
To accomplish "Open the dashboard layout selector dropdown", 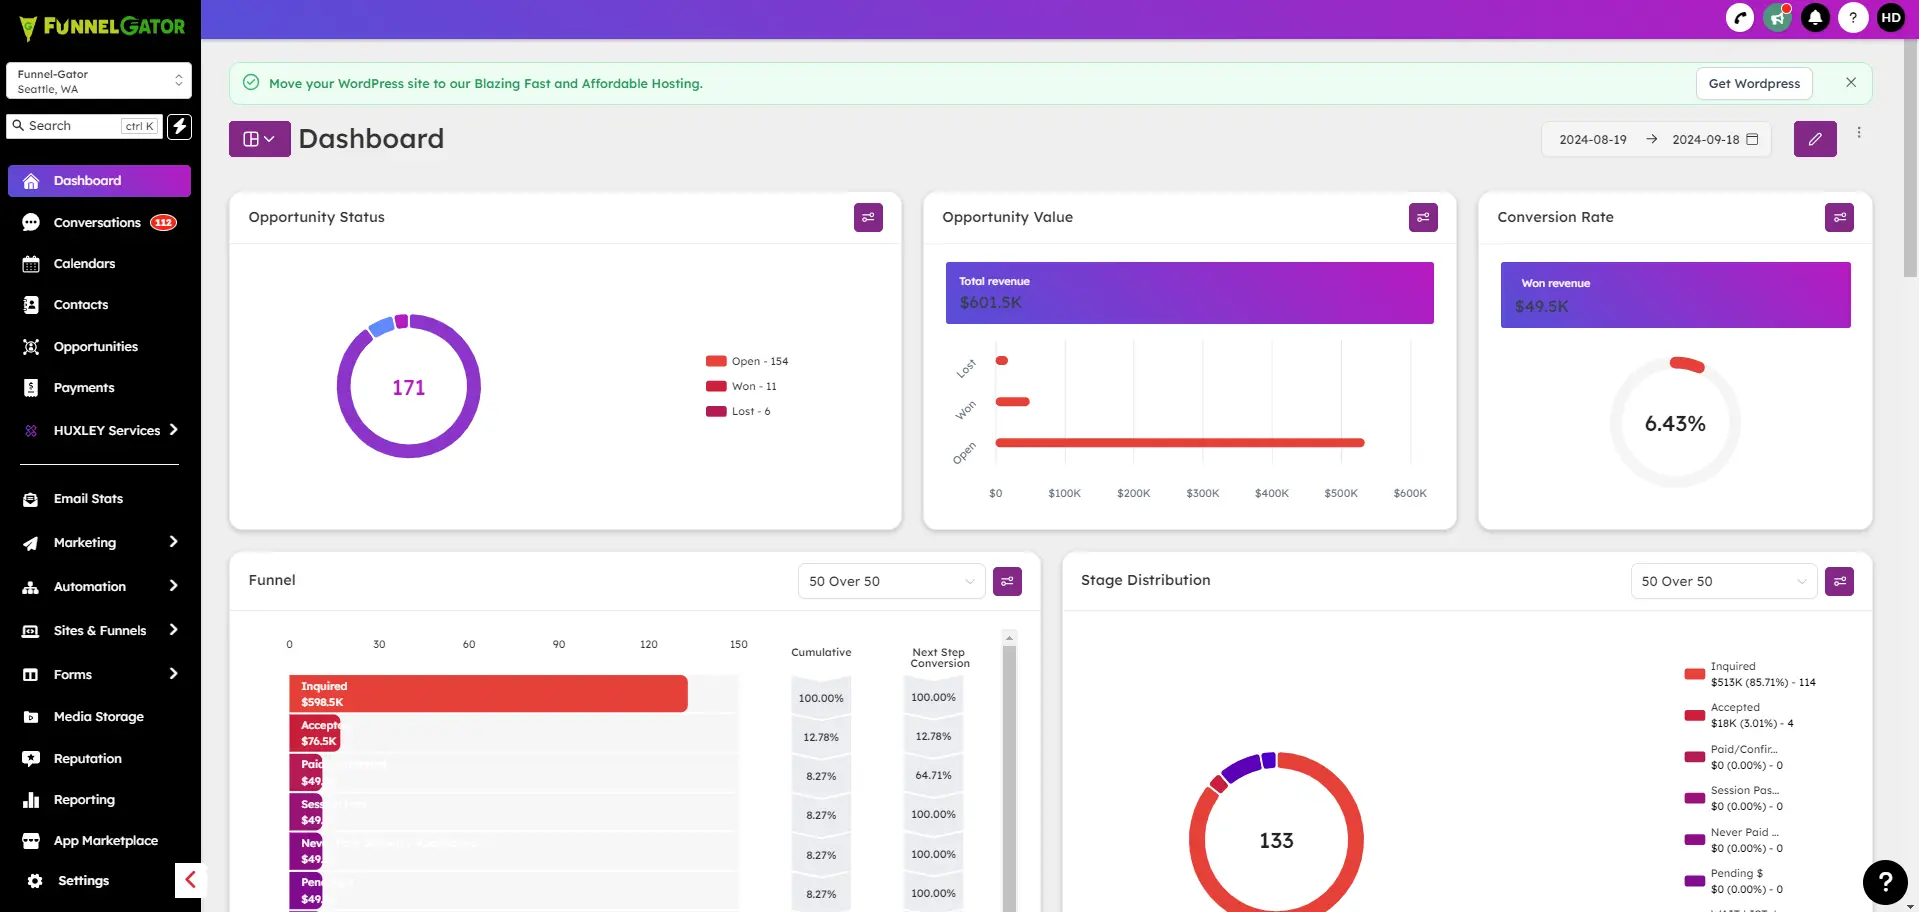I will (x=259, y=139).
